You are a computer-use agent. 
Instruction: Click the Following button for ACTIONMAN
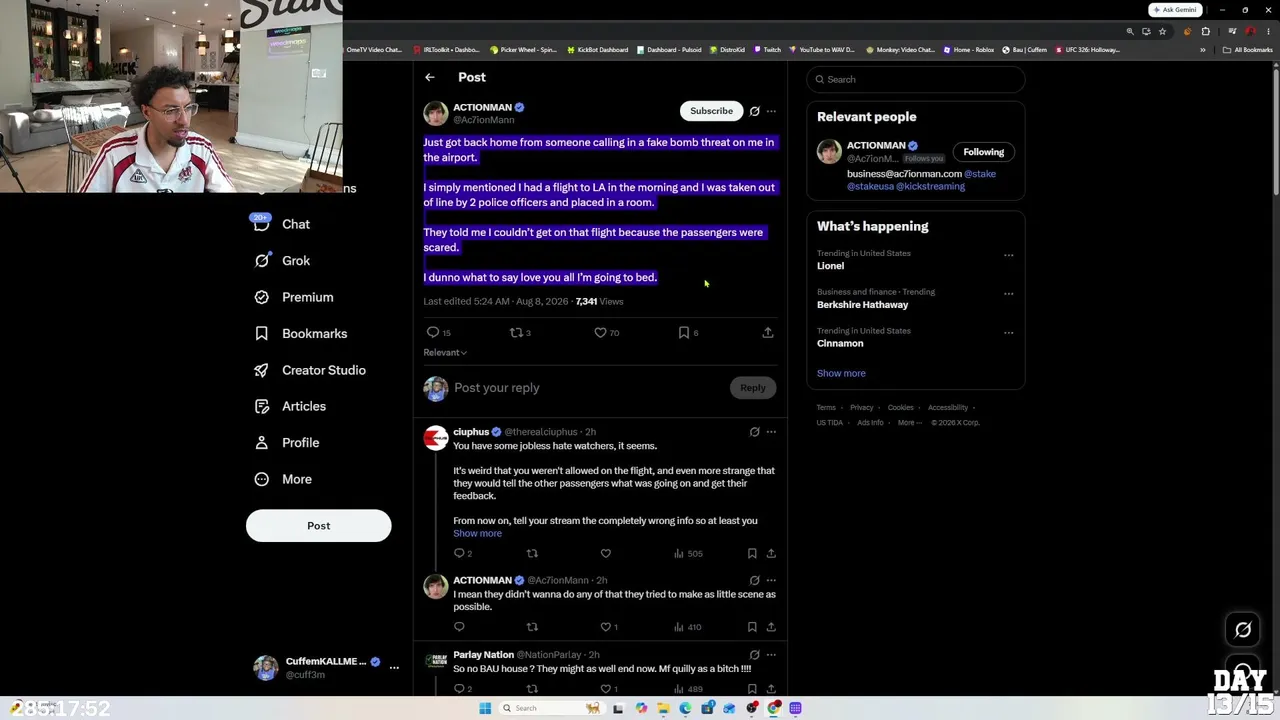pos(984,152)
